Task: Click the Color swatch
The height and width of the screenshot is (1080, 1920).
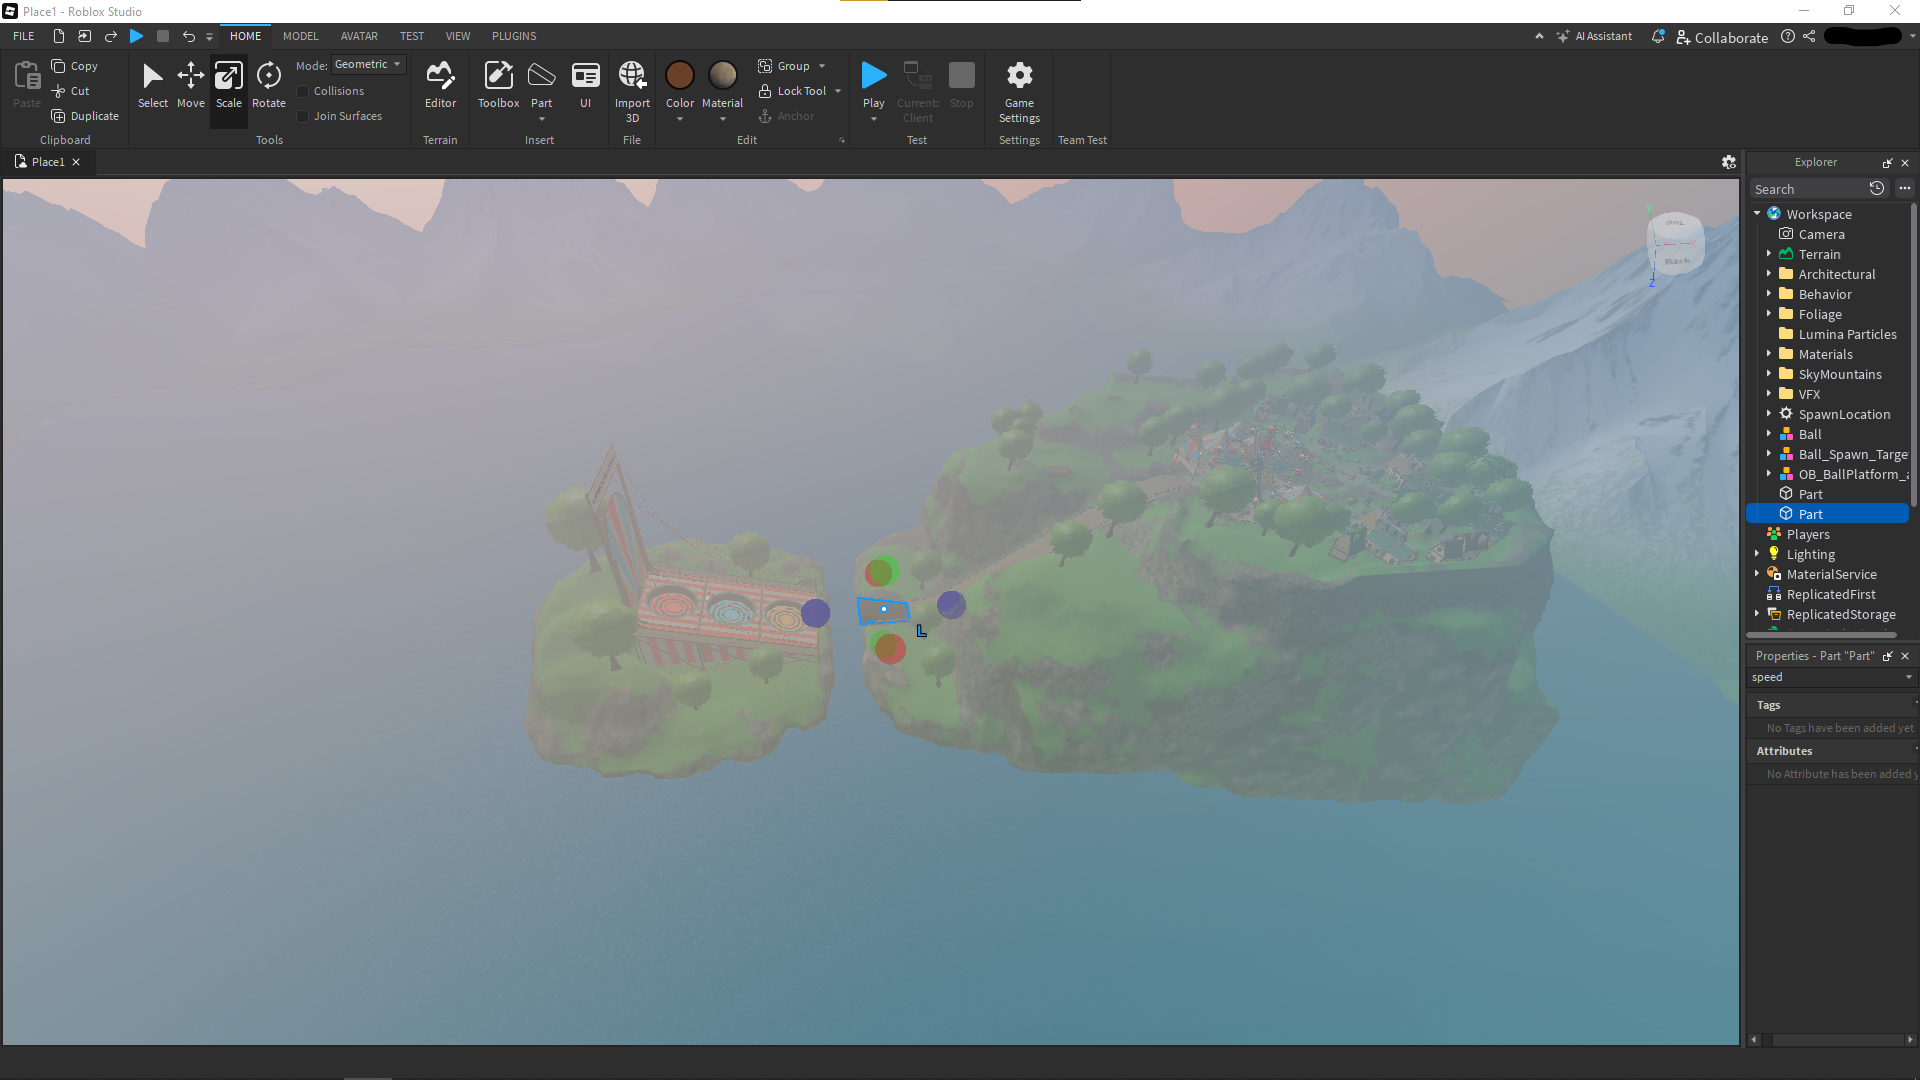Action: (x=680, y=75)
